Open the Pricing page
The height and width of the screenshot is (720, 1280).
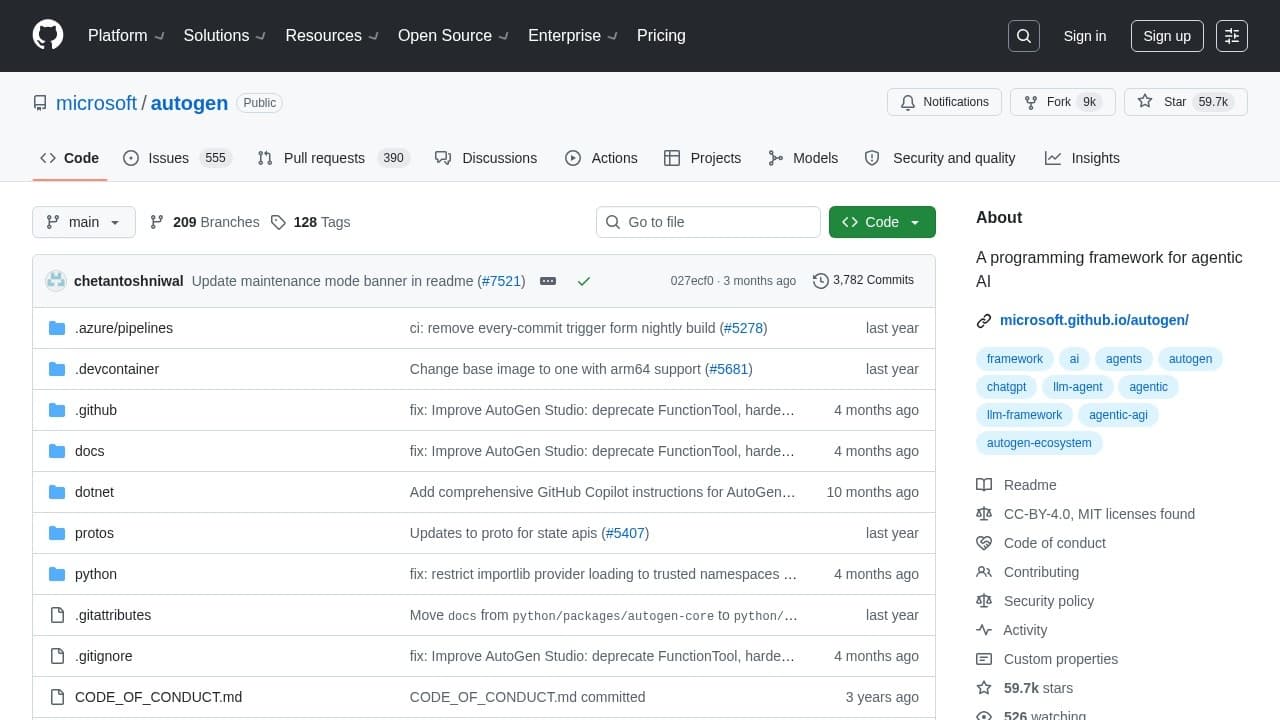(x=661, y=35)
